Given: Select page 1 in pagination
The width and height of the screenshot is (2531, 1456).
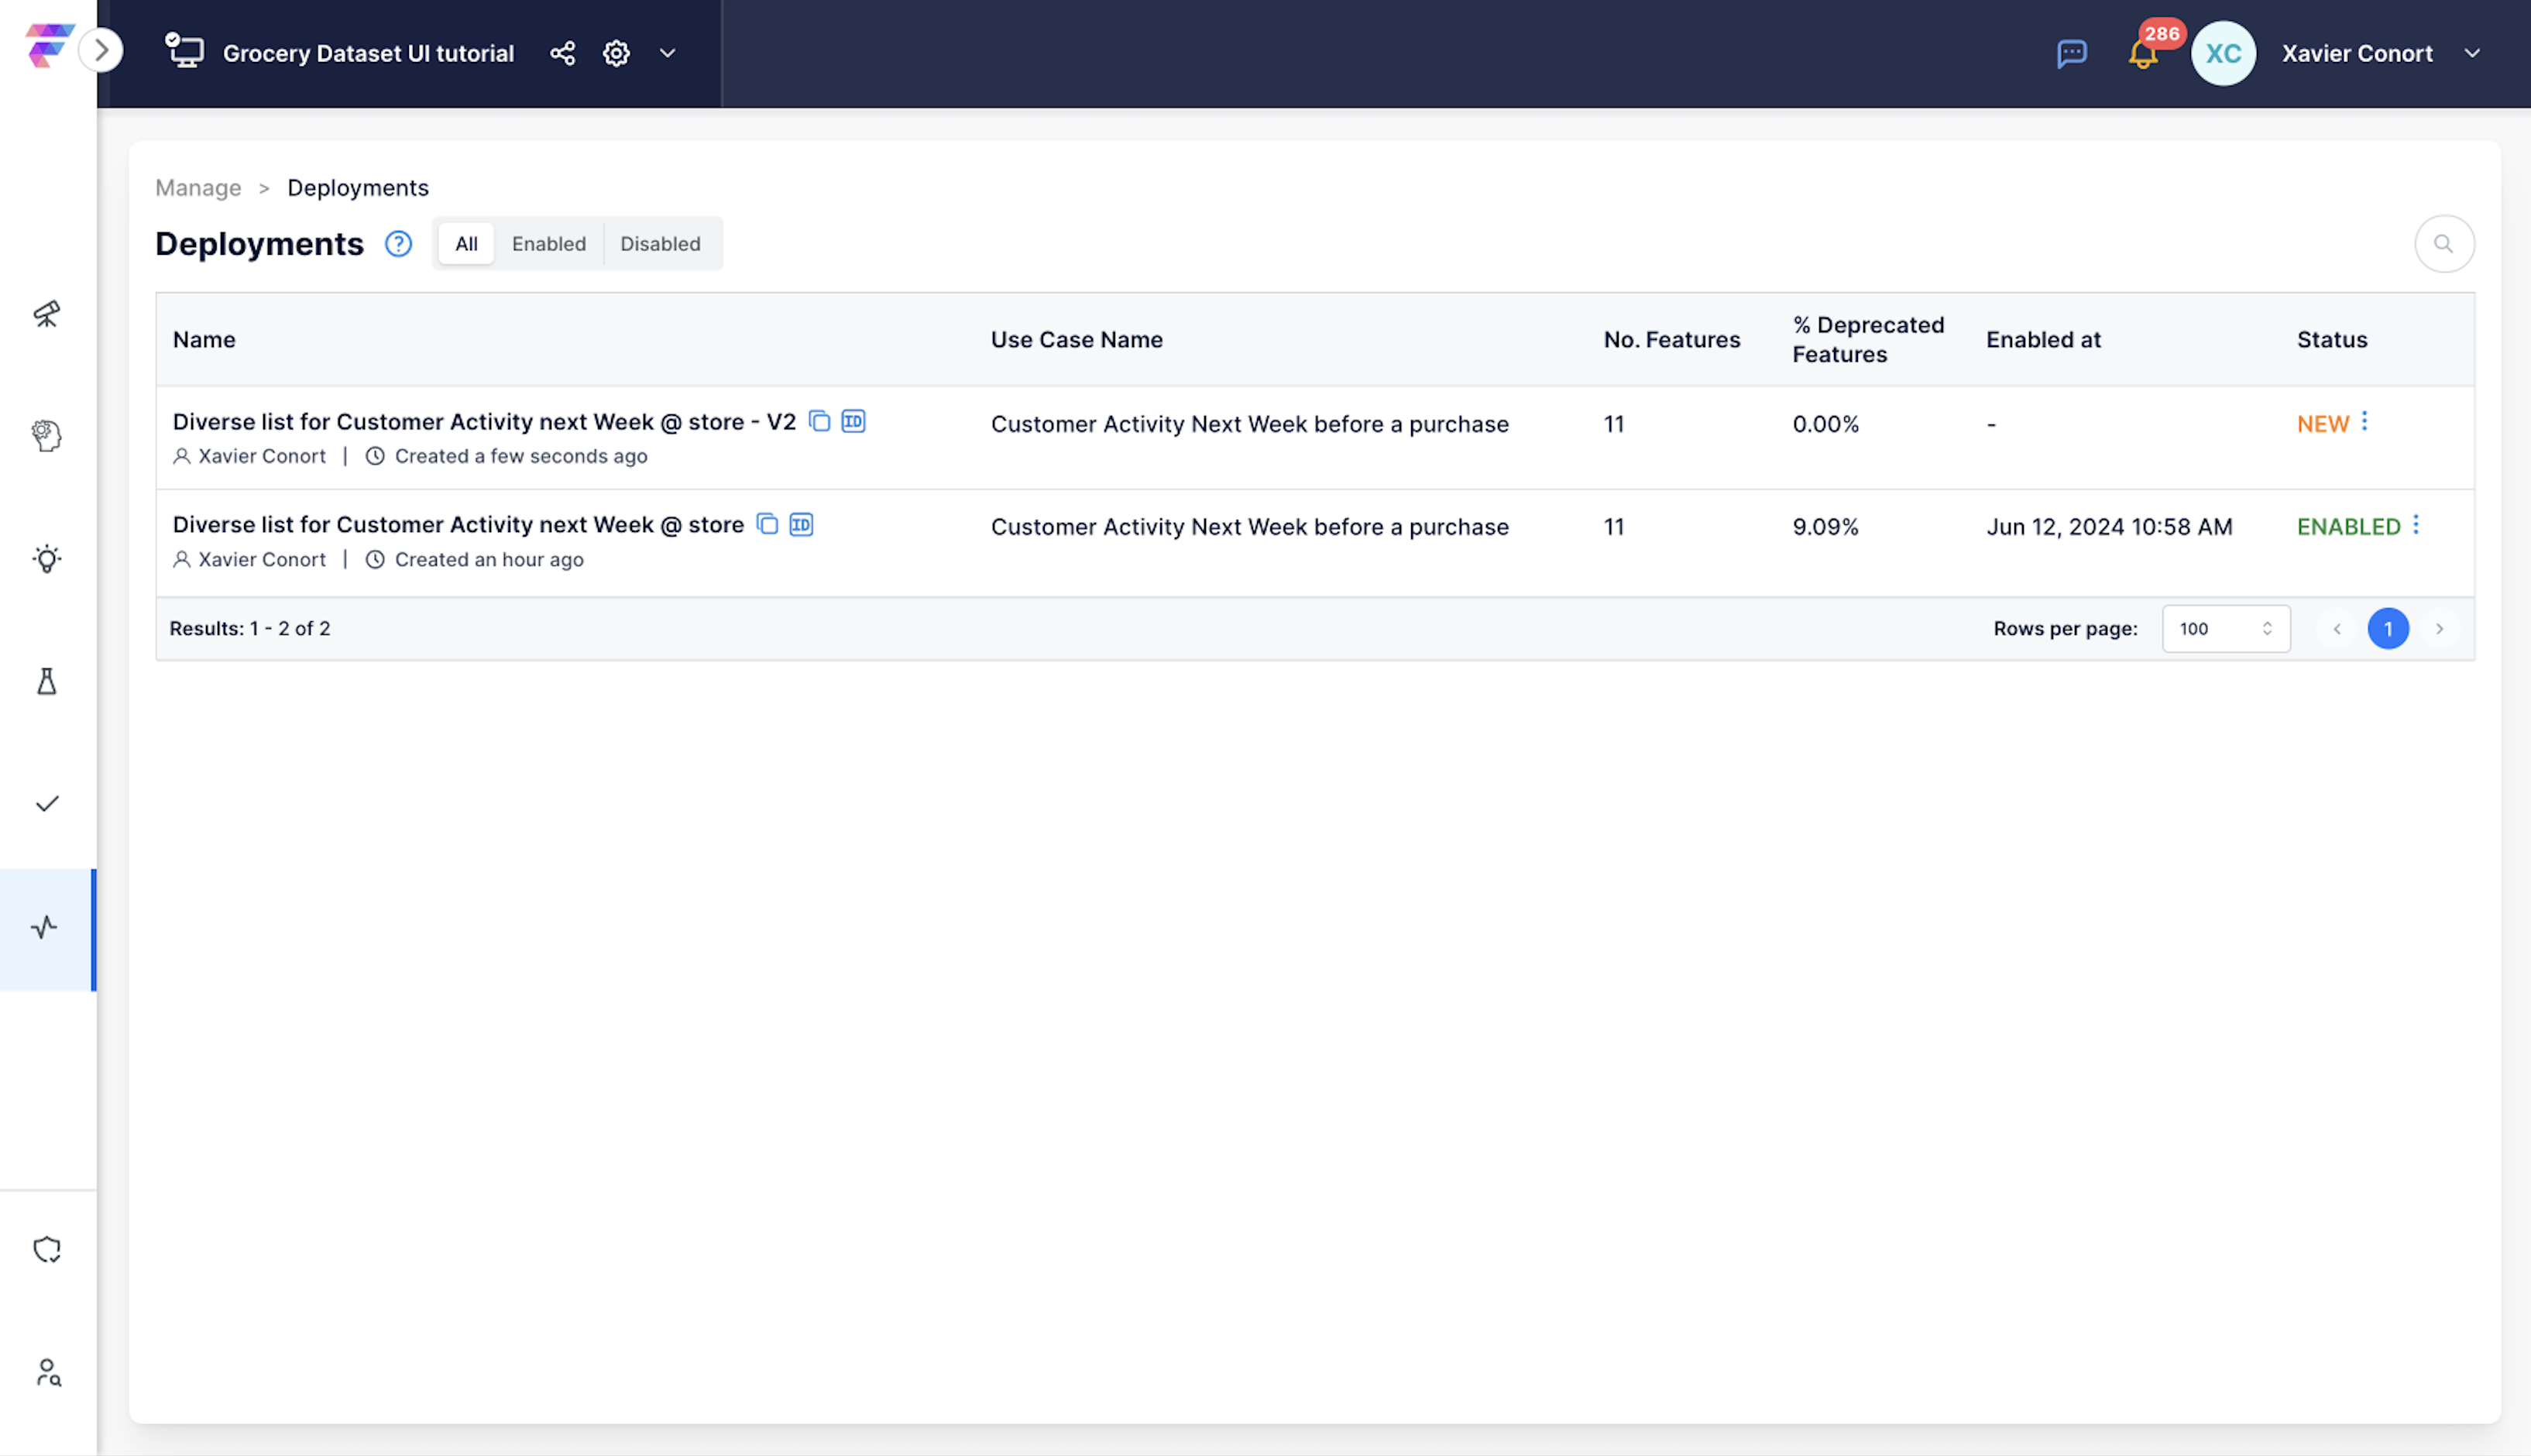Looking at the screenshot, I should click(x=2388, y=629).
